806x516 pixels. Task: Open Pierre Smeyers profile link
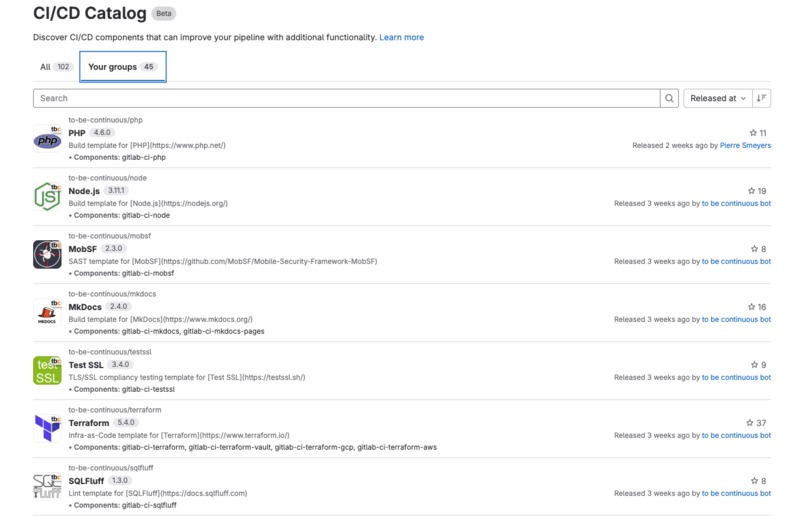(x=745, y=145)
